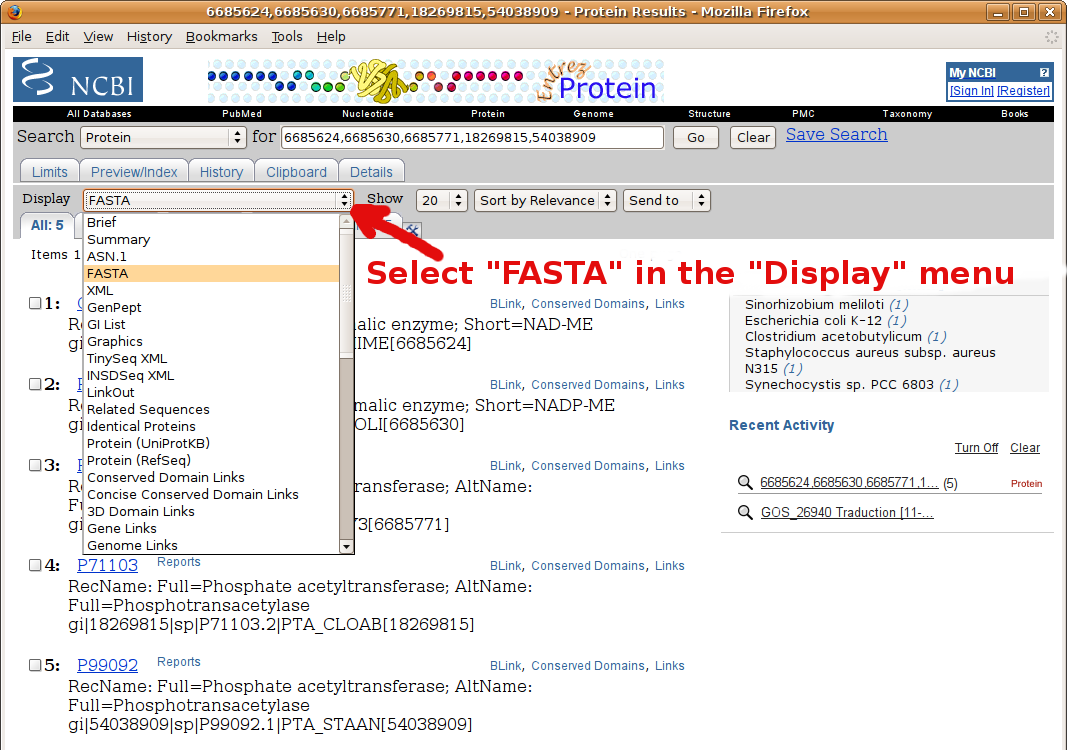Open the My NCBI help question mark
Screen dimensions: 1067x750
click(1044, 73)
